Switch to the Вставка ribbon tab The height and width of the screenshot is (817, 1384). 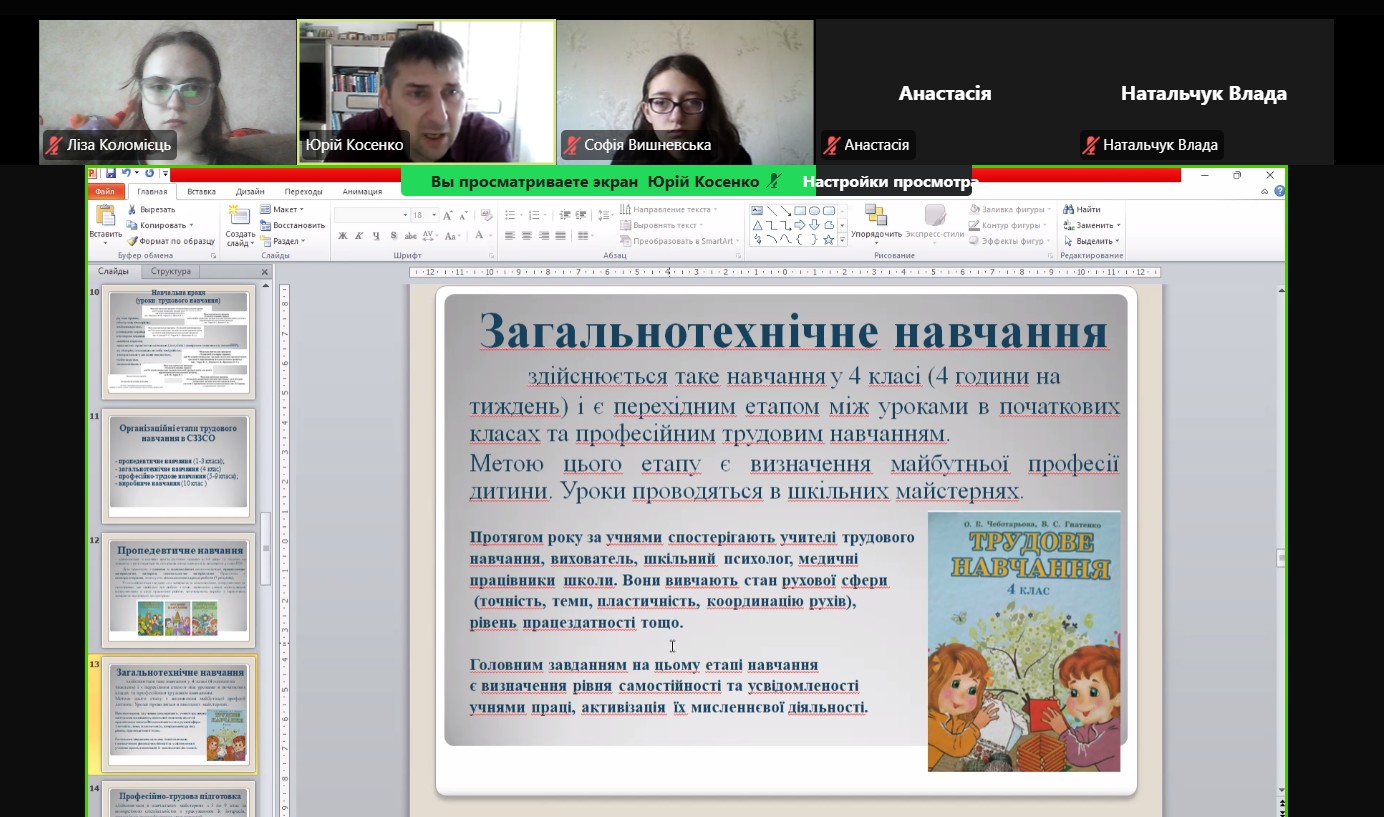click(201, 191)
